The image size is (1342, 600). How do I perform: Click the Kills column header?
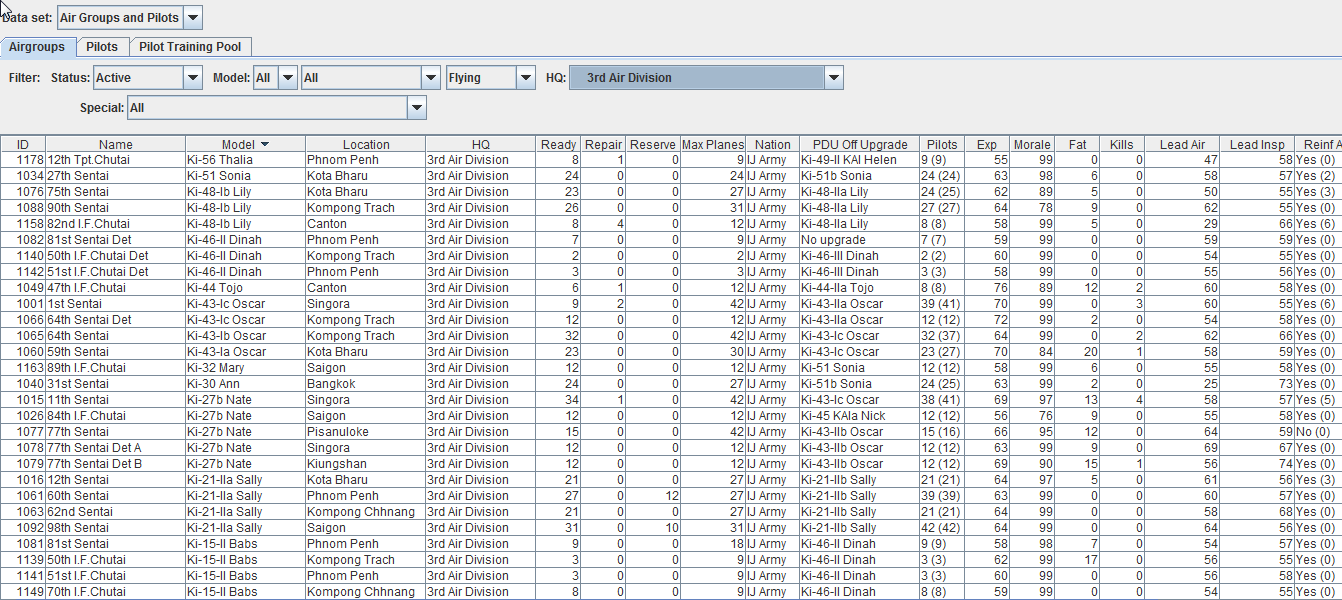coord(1121,143)
